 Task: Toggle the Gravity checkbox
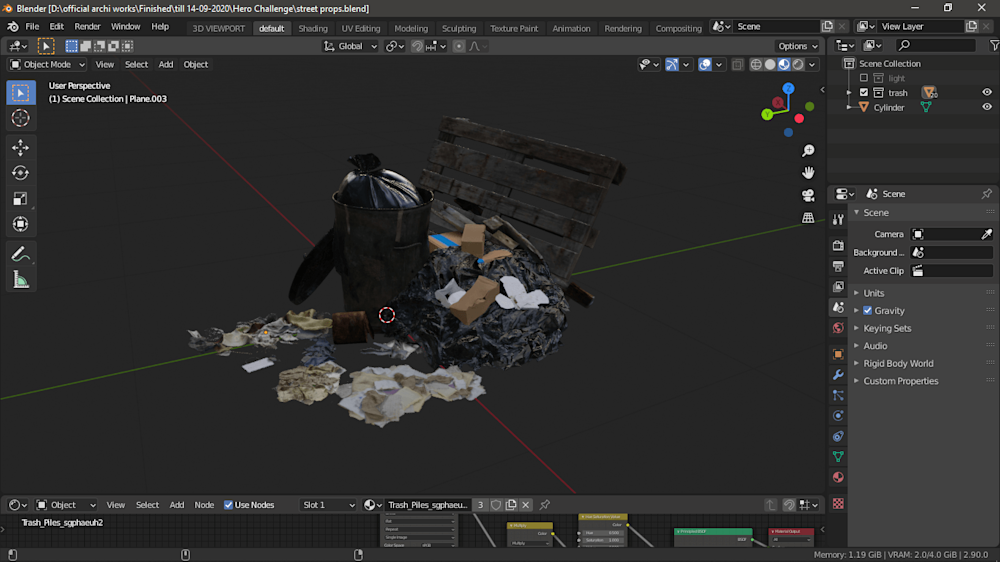(868, 311)
